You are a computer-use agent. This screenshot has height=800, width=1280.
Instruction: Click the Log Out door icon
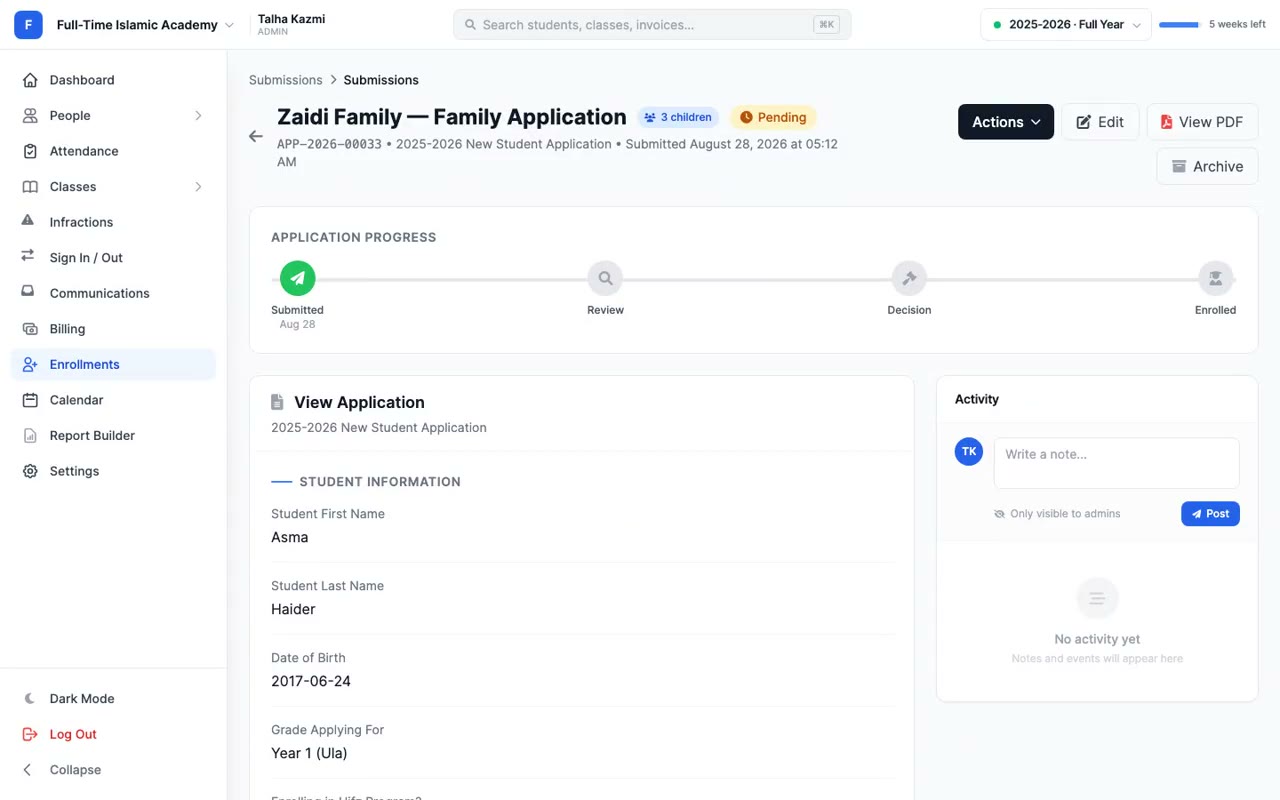click(30, 734)
